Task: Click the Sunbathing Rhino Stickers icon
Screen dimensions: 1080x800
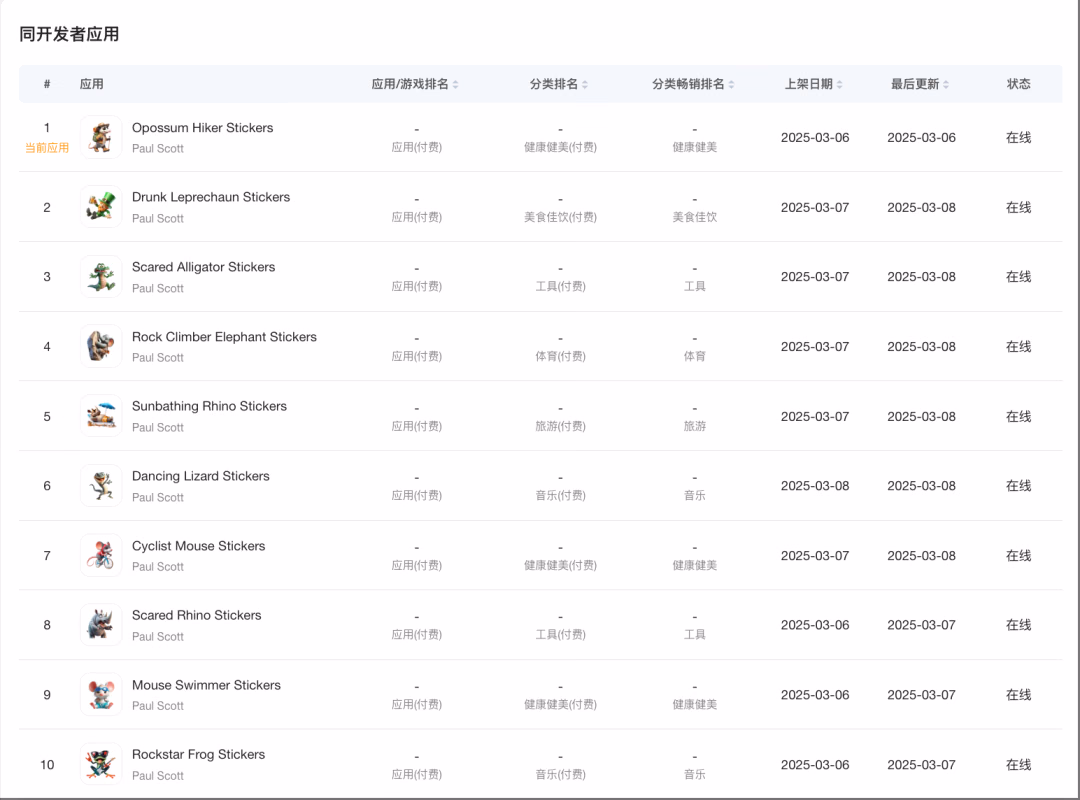Action: (101, 416)
